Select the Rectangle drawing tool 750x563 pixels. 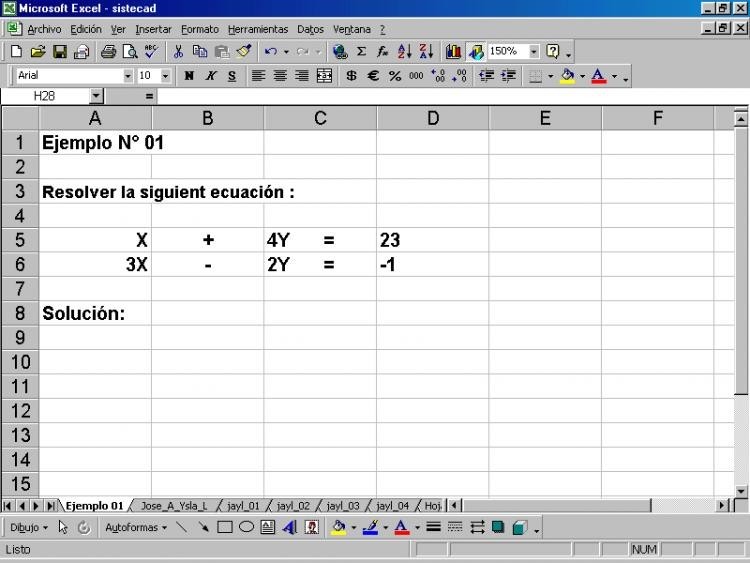coord(225,527)
